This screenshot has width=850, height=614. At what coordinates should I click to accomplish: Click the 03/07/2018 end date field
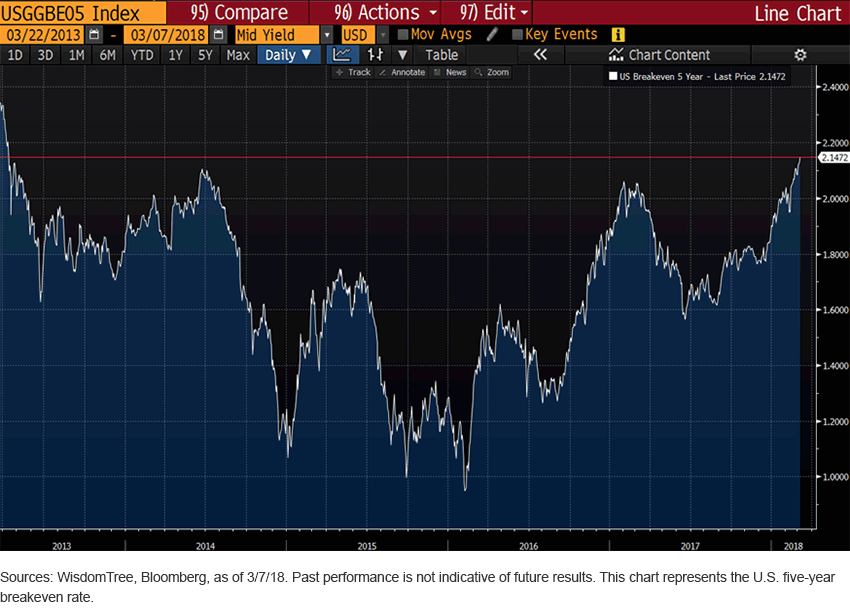click(167, 35)
